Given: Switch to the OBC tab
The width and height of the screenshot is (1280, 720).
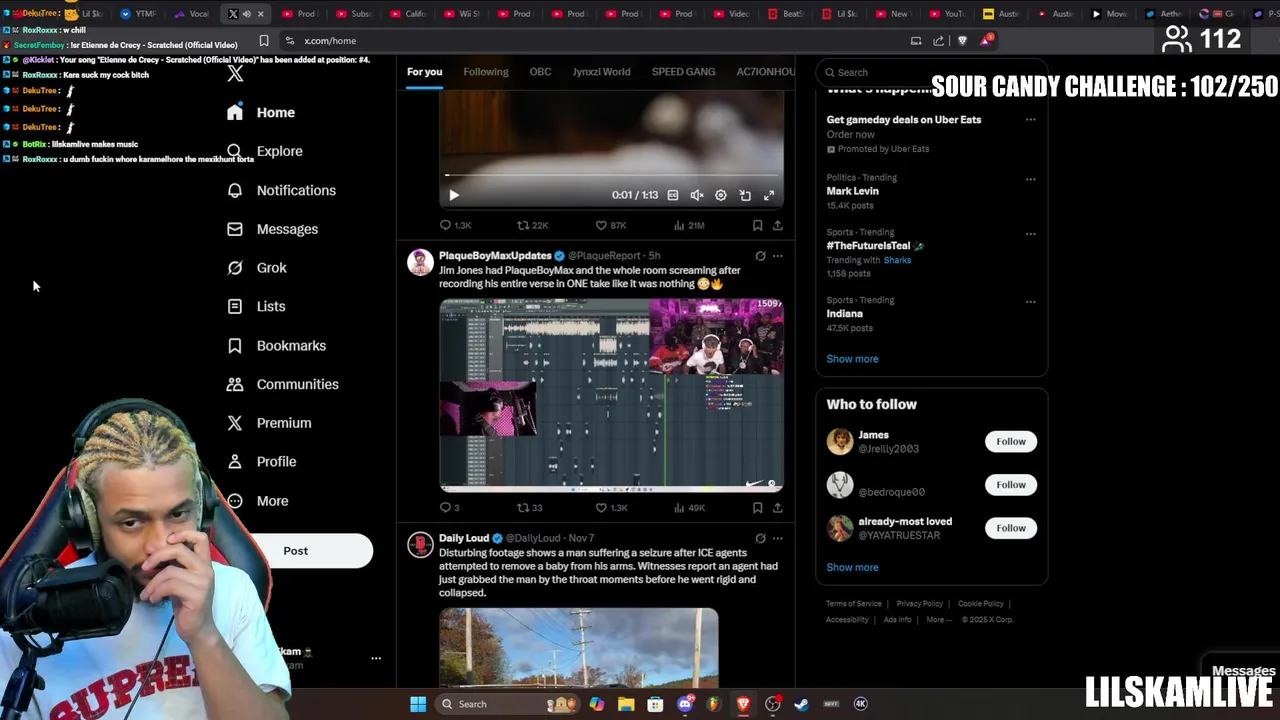Looking at the screenshot, I should point(540,72).
